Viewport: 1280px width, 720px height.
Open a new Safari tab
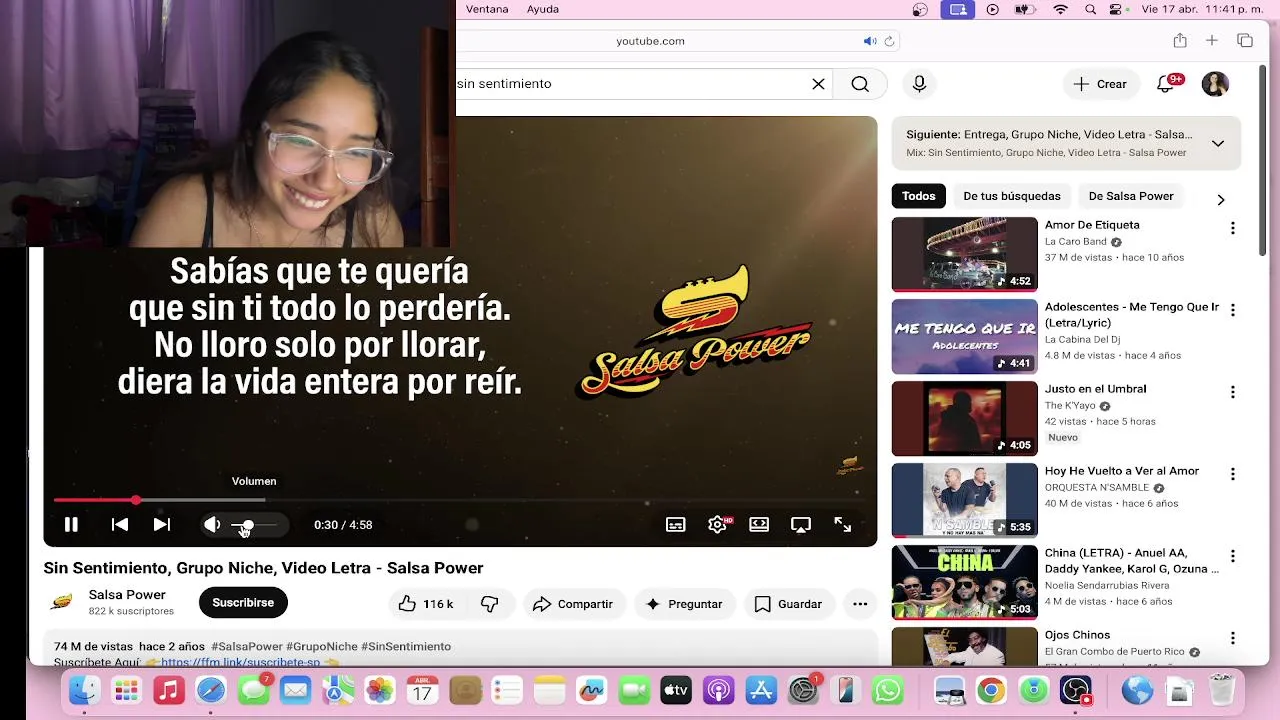[1211, 41]
